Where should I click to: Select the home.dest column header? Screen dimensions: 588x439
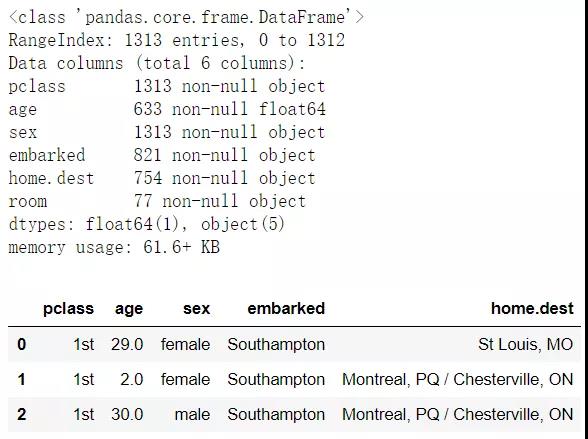click(x=532, y=309)
